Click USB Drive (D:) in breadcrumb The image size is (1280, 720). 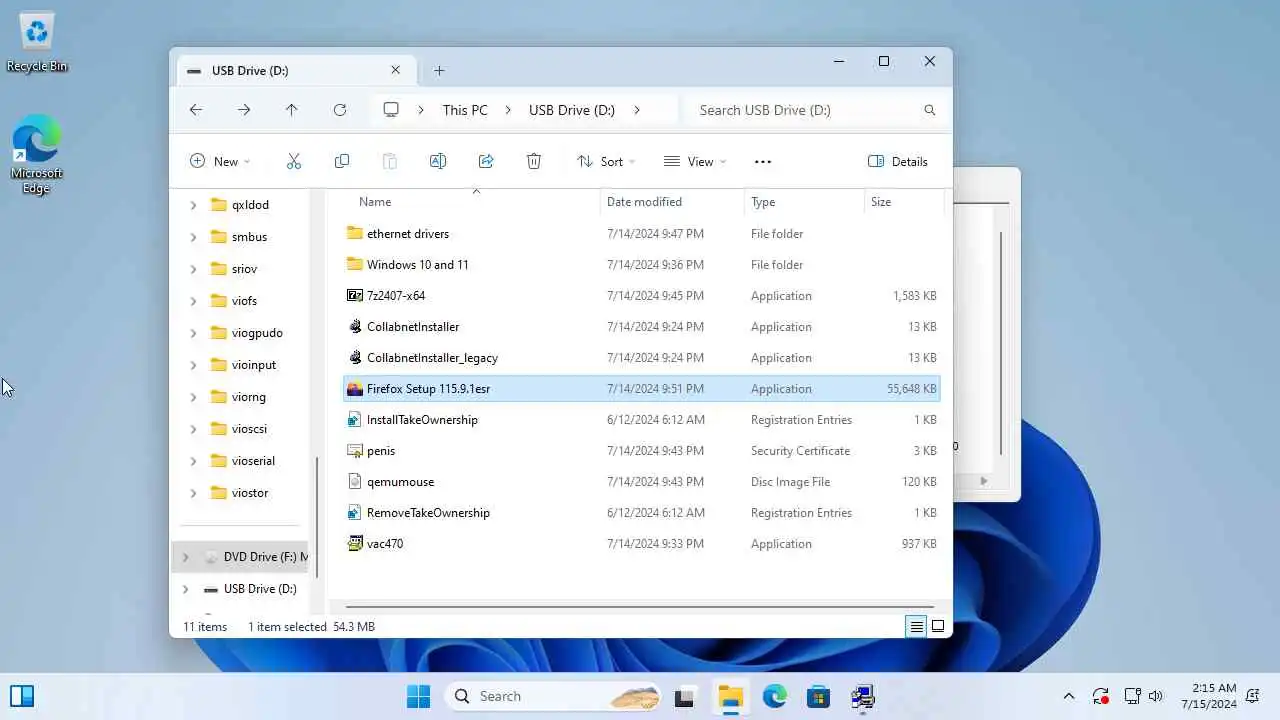pos(572,110)
